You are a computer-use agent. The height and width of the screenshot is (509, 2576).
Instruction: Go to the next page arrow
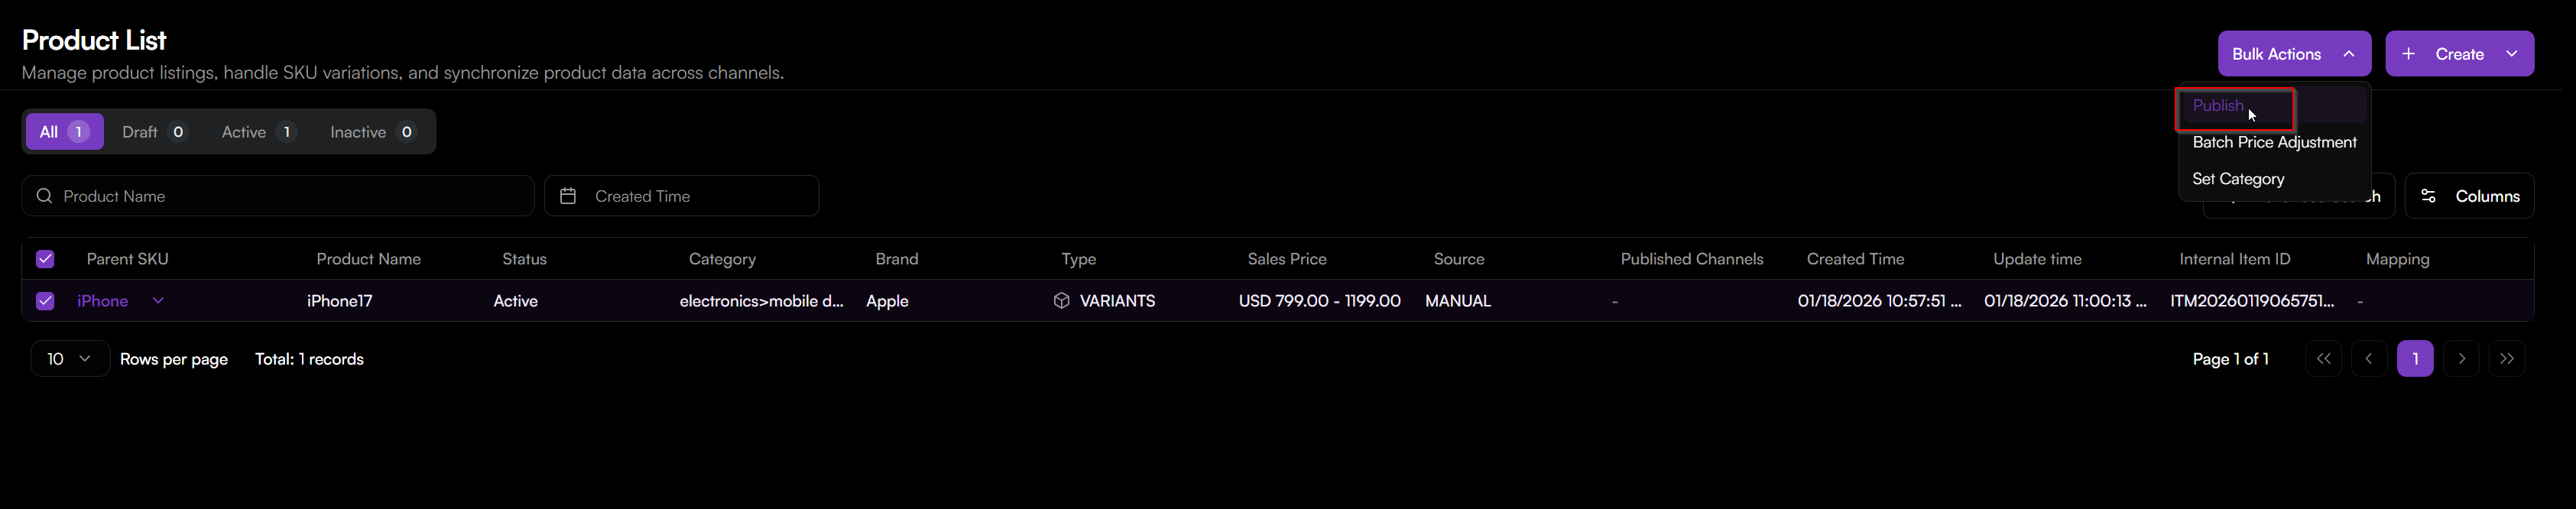[x=2461, y=359]
